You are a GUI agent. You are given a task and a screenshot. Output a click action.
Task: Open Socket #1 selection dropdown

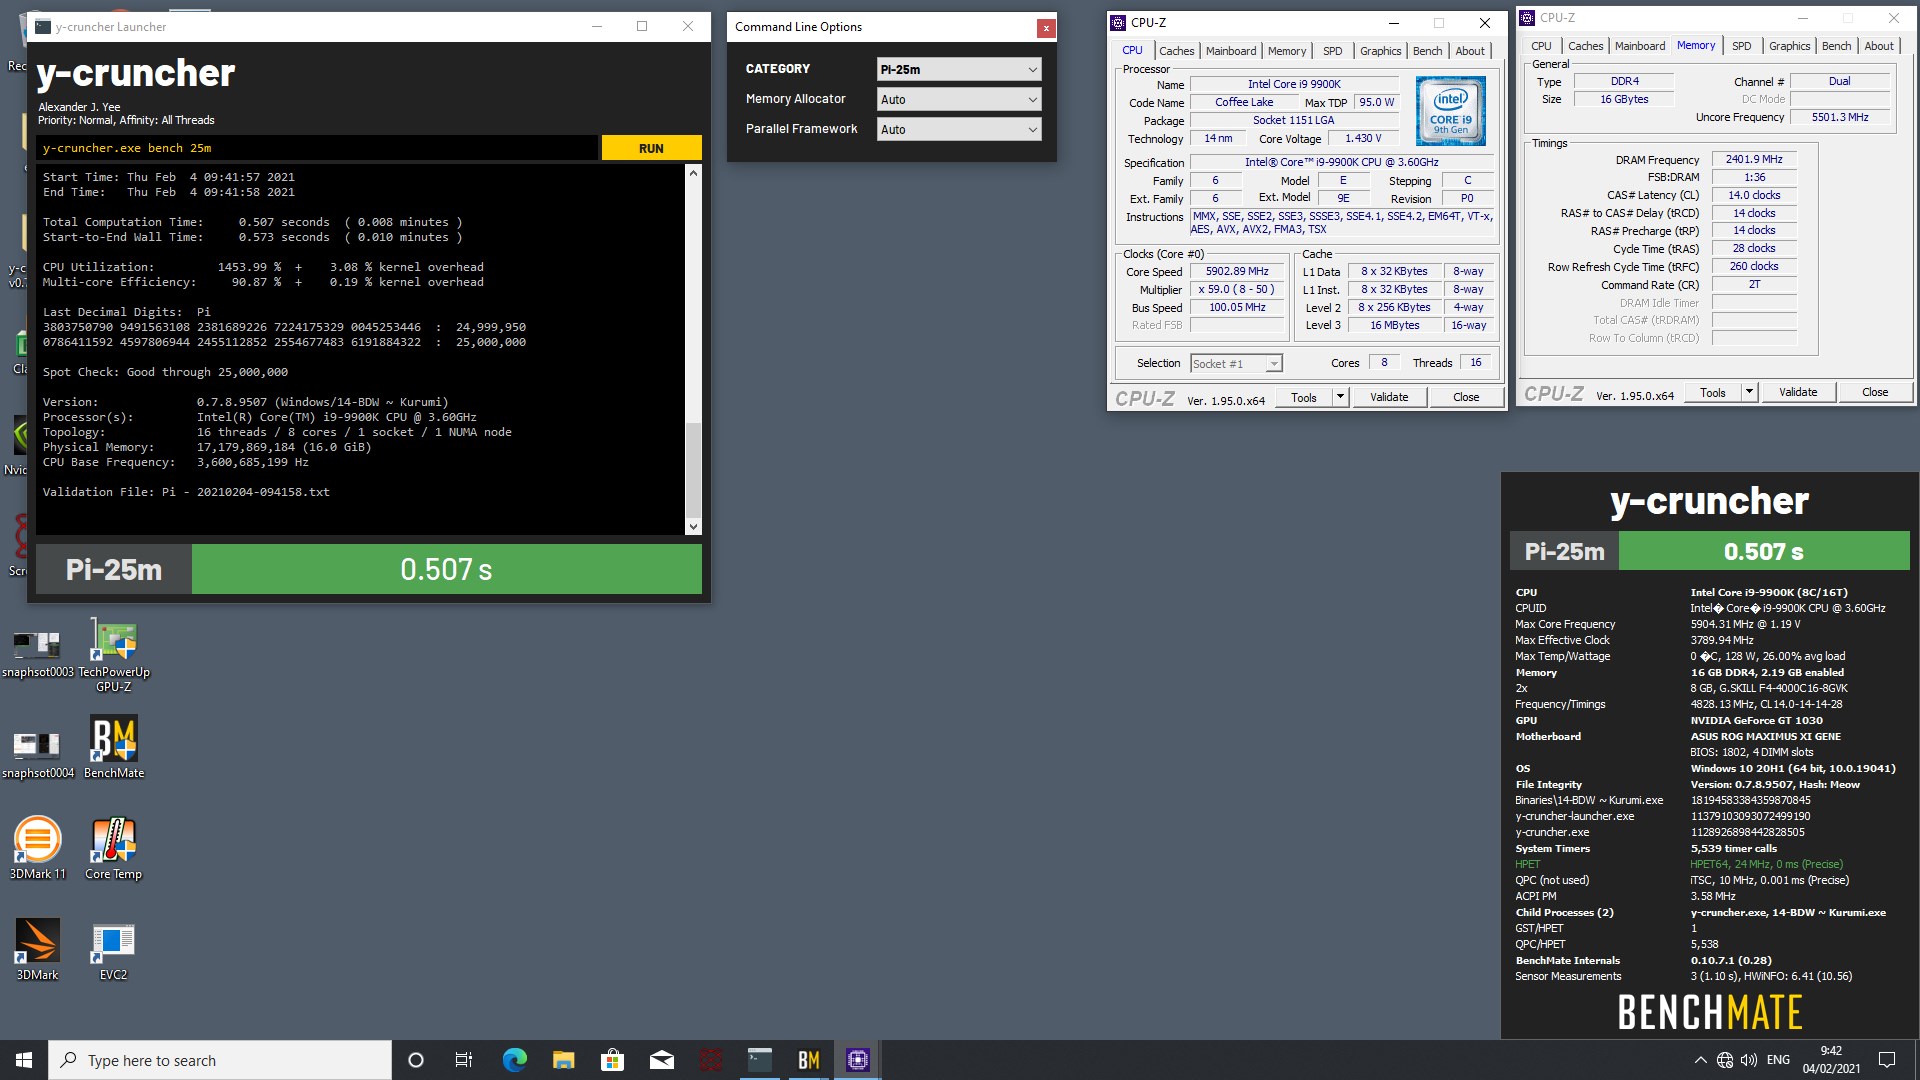pyautogui.click(x=1236, y=364)
